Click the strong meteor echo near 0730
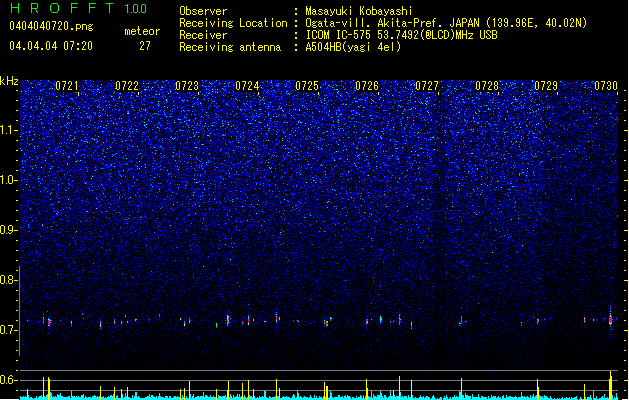The image size is (629, 400). tap(611, 320)
